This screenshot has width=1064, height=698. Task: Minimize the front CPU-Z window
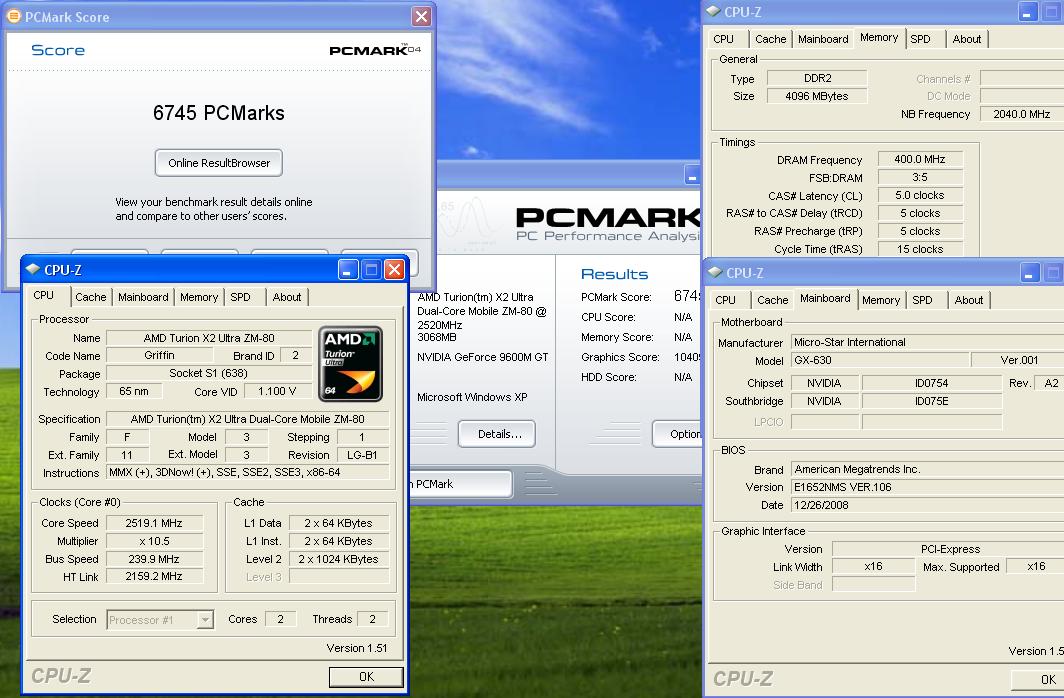(348, 270)
